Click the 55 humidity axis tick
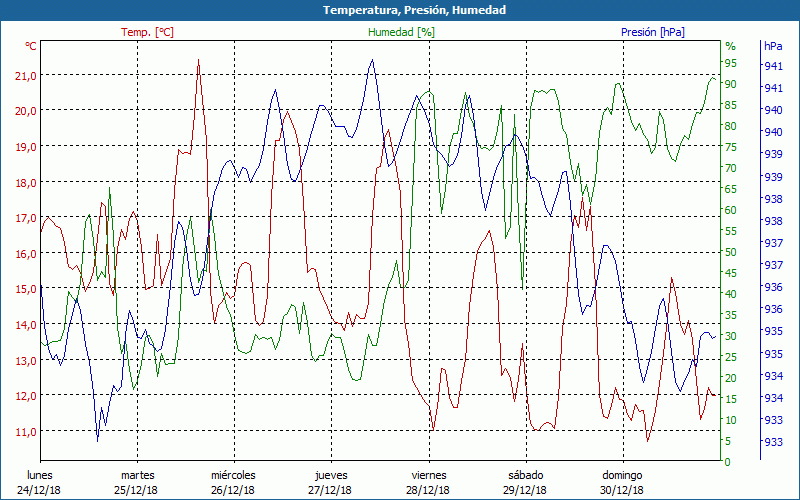Screen dimensions: 800x500 pyautogui.click(x=731, y=231)
